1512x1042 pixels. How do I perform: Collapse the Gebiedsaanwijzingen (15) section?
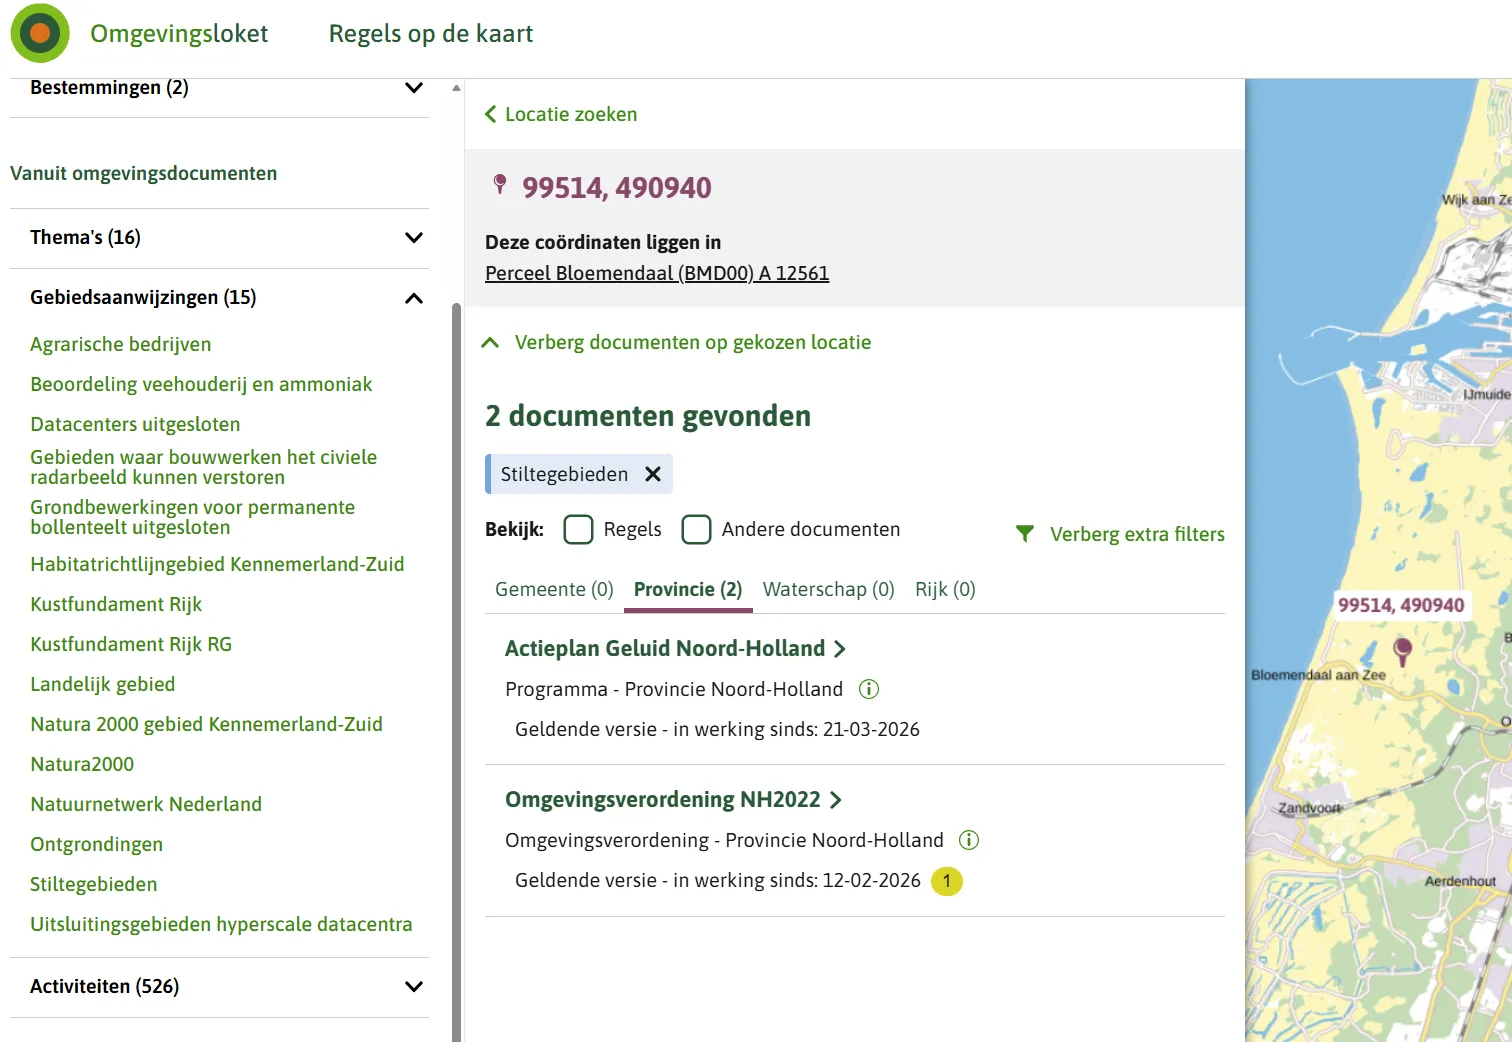[219, 298]
